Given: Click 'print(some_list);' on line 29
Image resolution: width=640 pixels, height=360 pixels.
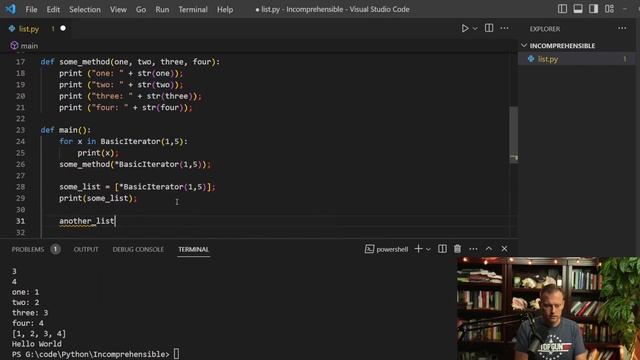Looking at the screenshot, I should point(98,198).
